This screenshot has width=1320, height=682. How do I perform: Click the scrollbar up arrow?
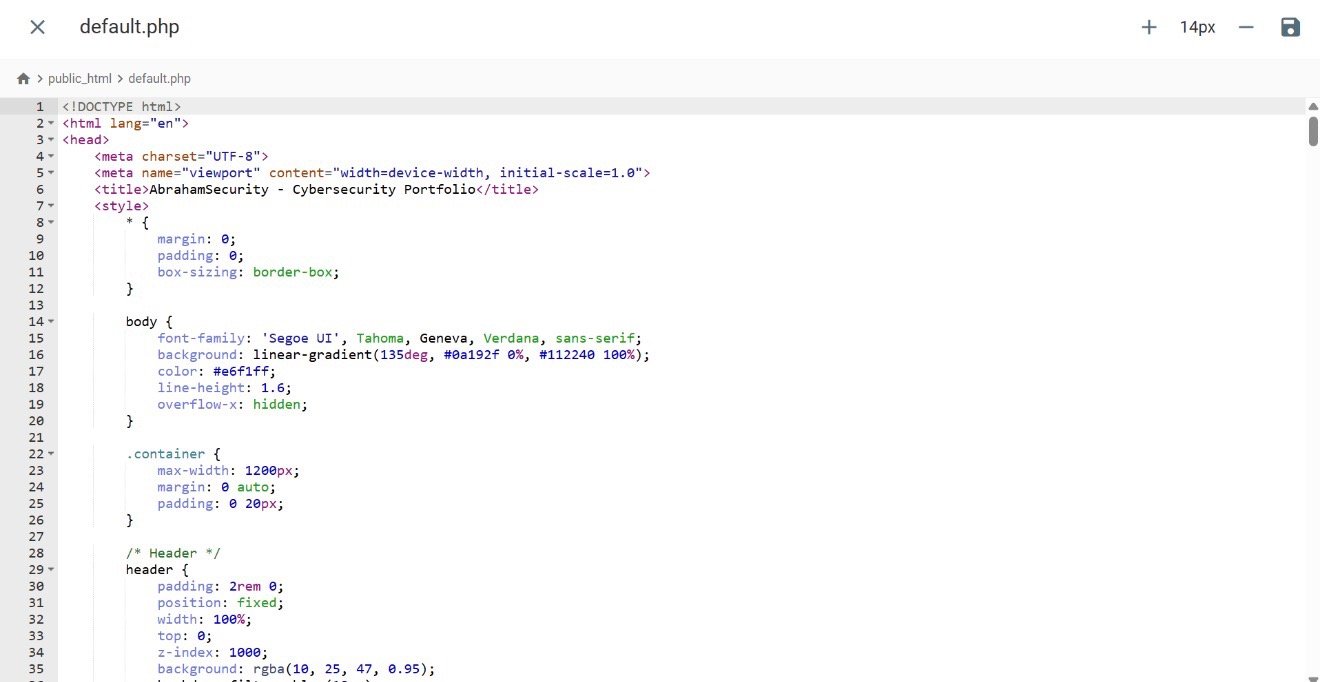tap(1312, 106)
